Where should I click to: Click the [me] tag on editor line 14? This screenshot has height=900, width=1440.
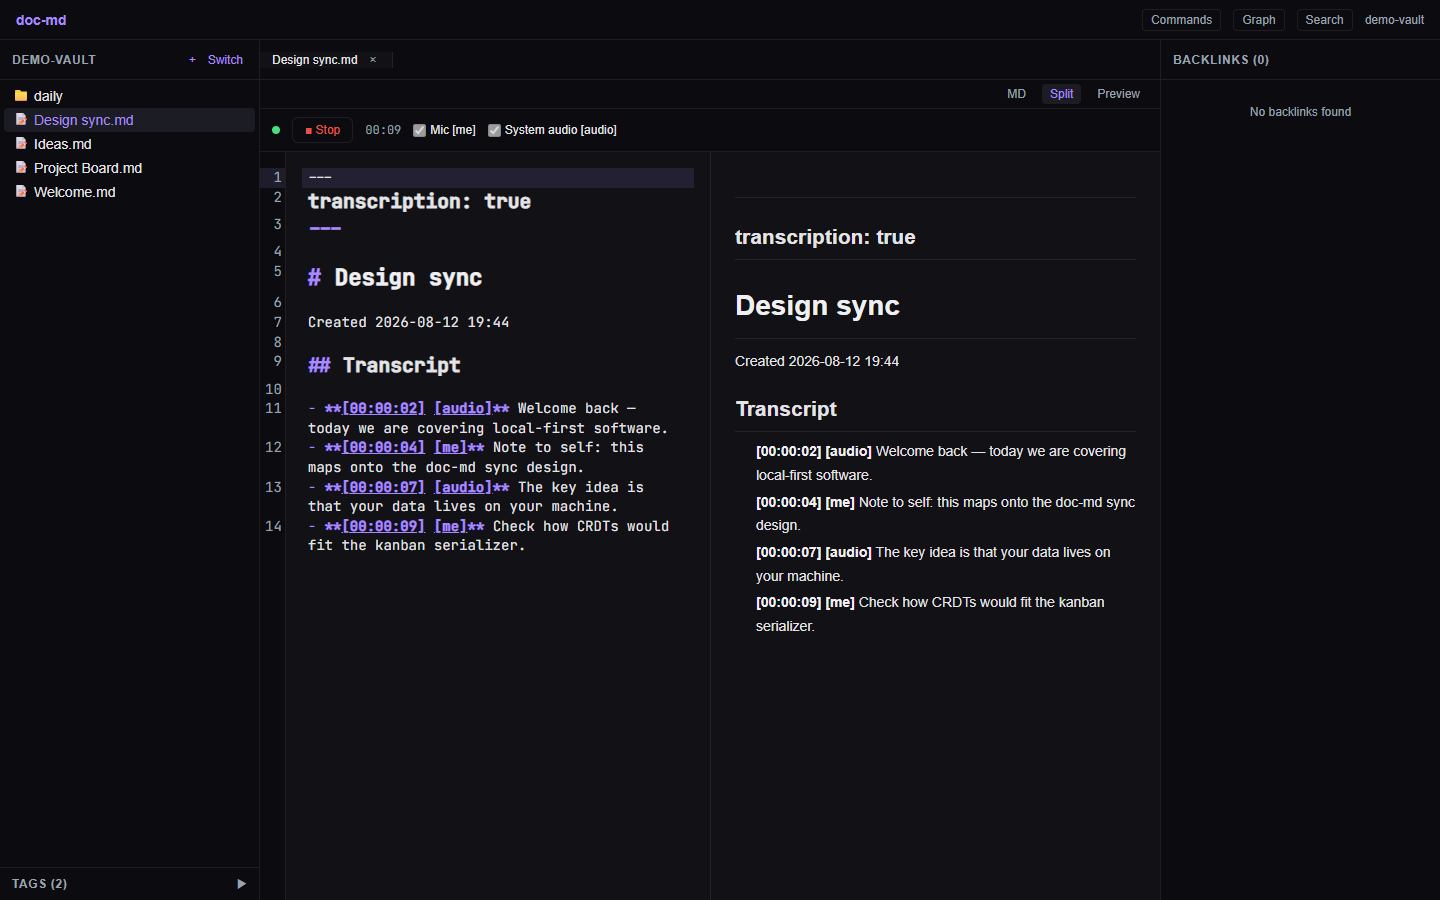click(451, 526)
